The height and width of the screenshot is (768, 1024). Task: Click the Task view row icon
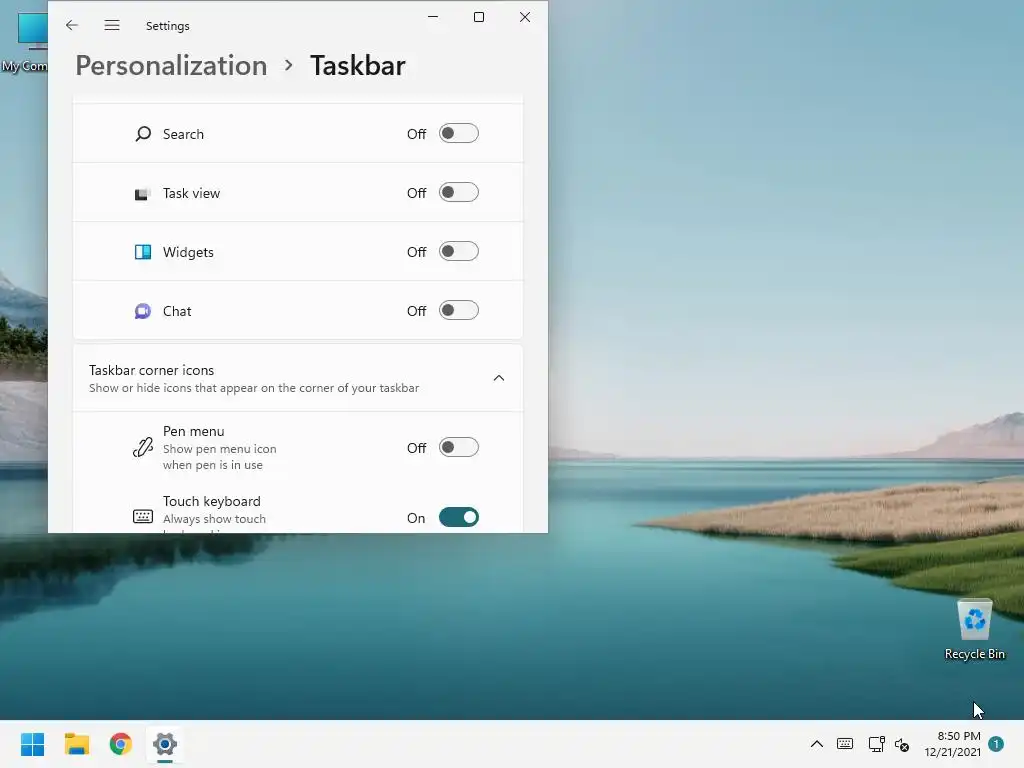point(142,193)
